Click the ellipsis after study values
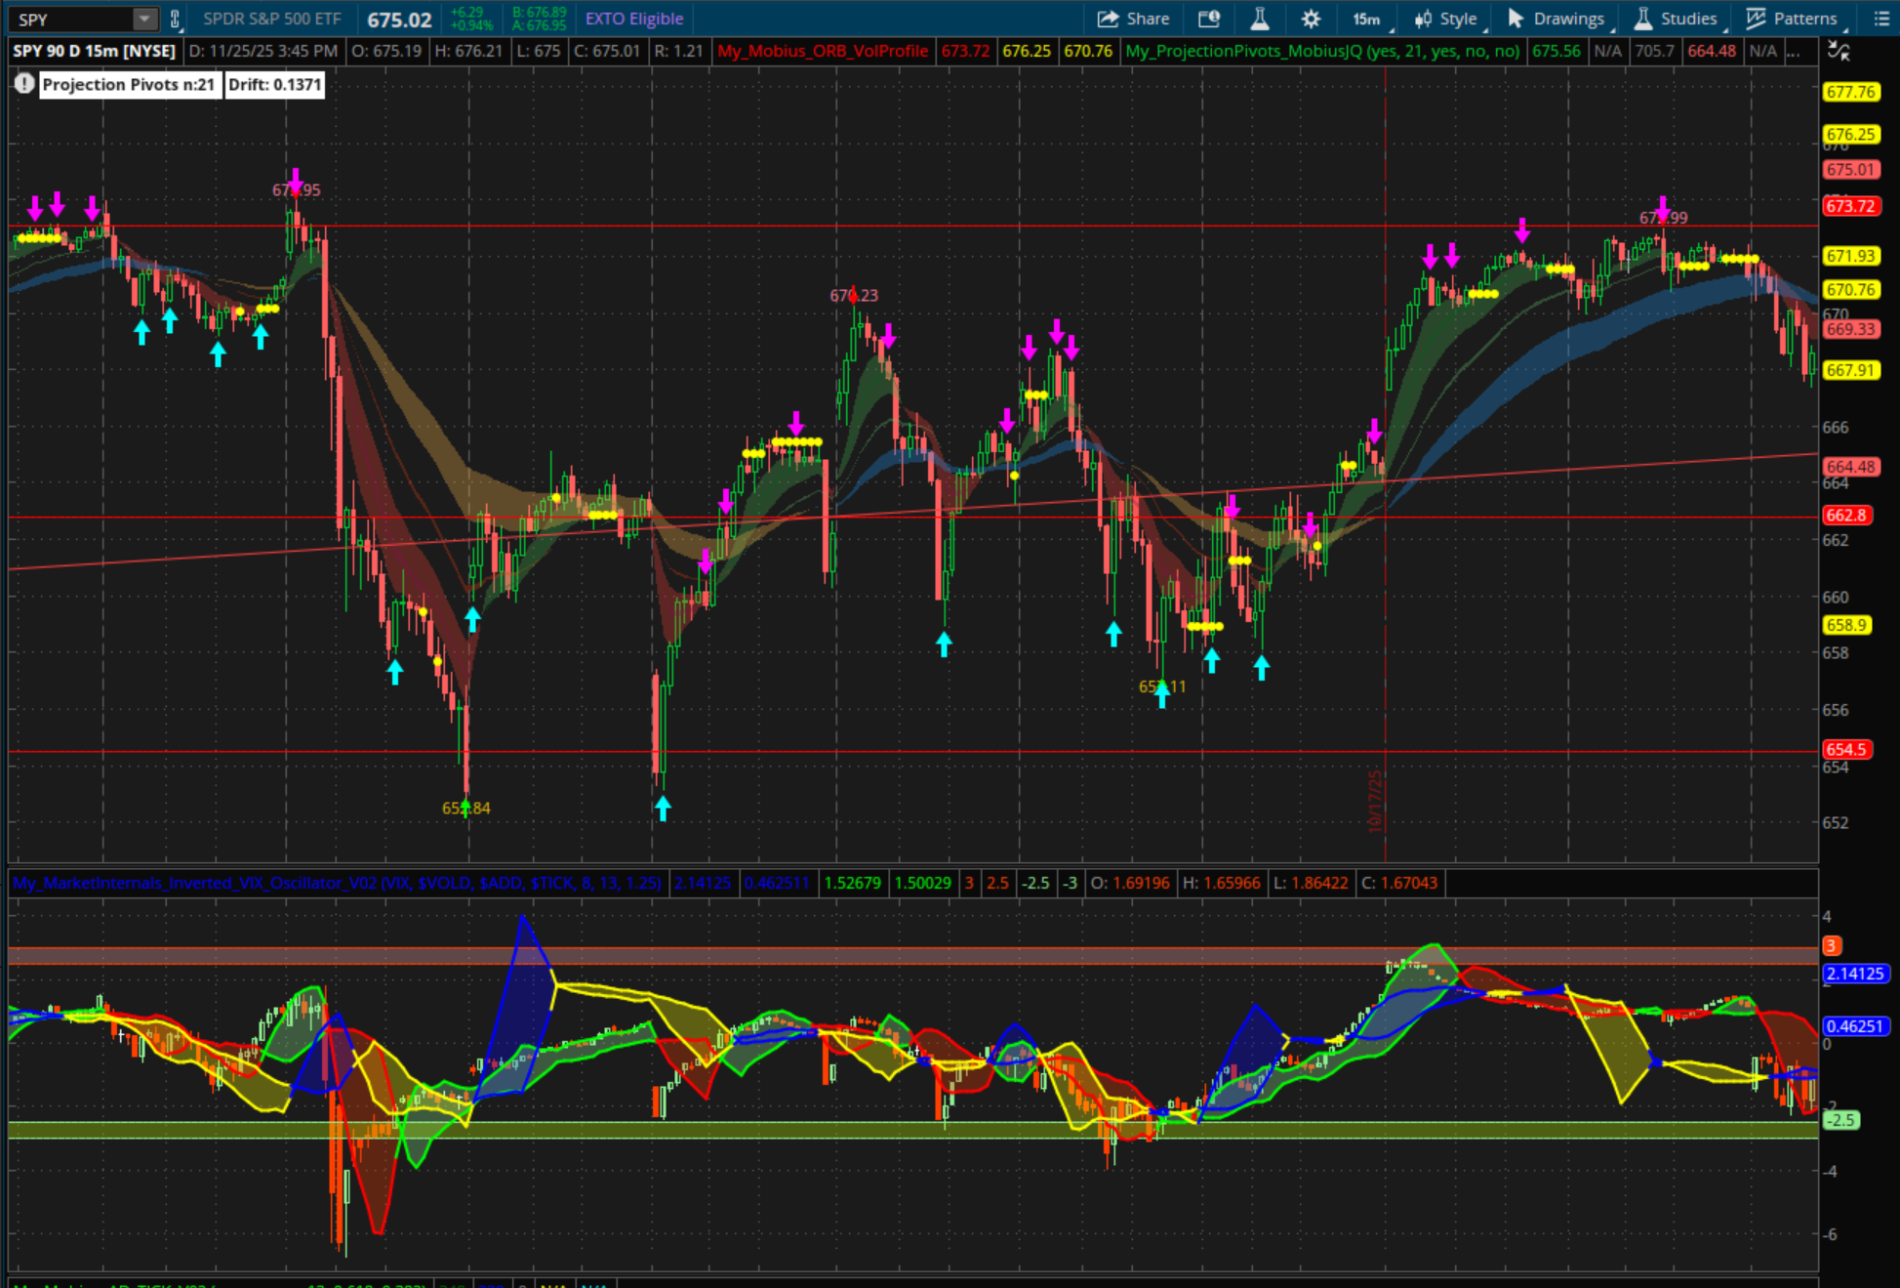1900x1288 pixels. pos(1795,51)
